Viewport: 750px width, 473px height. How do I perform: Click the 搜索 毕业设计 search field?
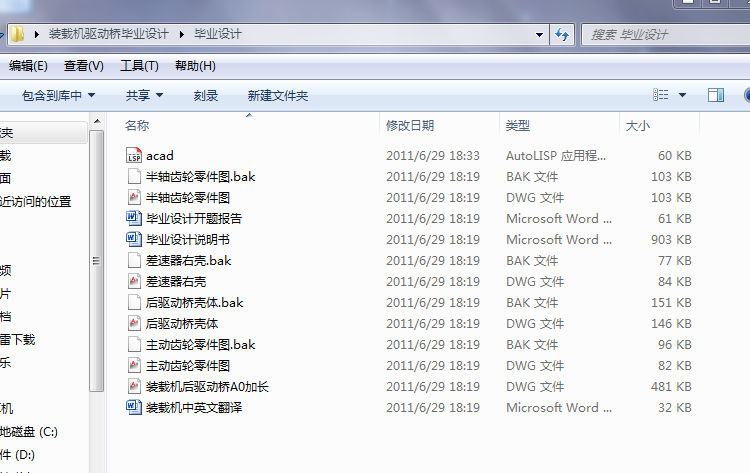click(x=667, y=34)
